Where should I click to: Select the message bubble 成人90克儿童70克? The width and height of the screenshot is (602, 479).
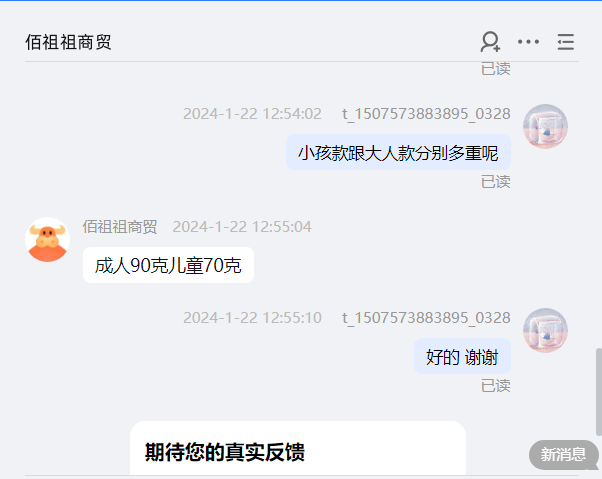[x=168, y=265]
